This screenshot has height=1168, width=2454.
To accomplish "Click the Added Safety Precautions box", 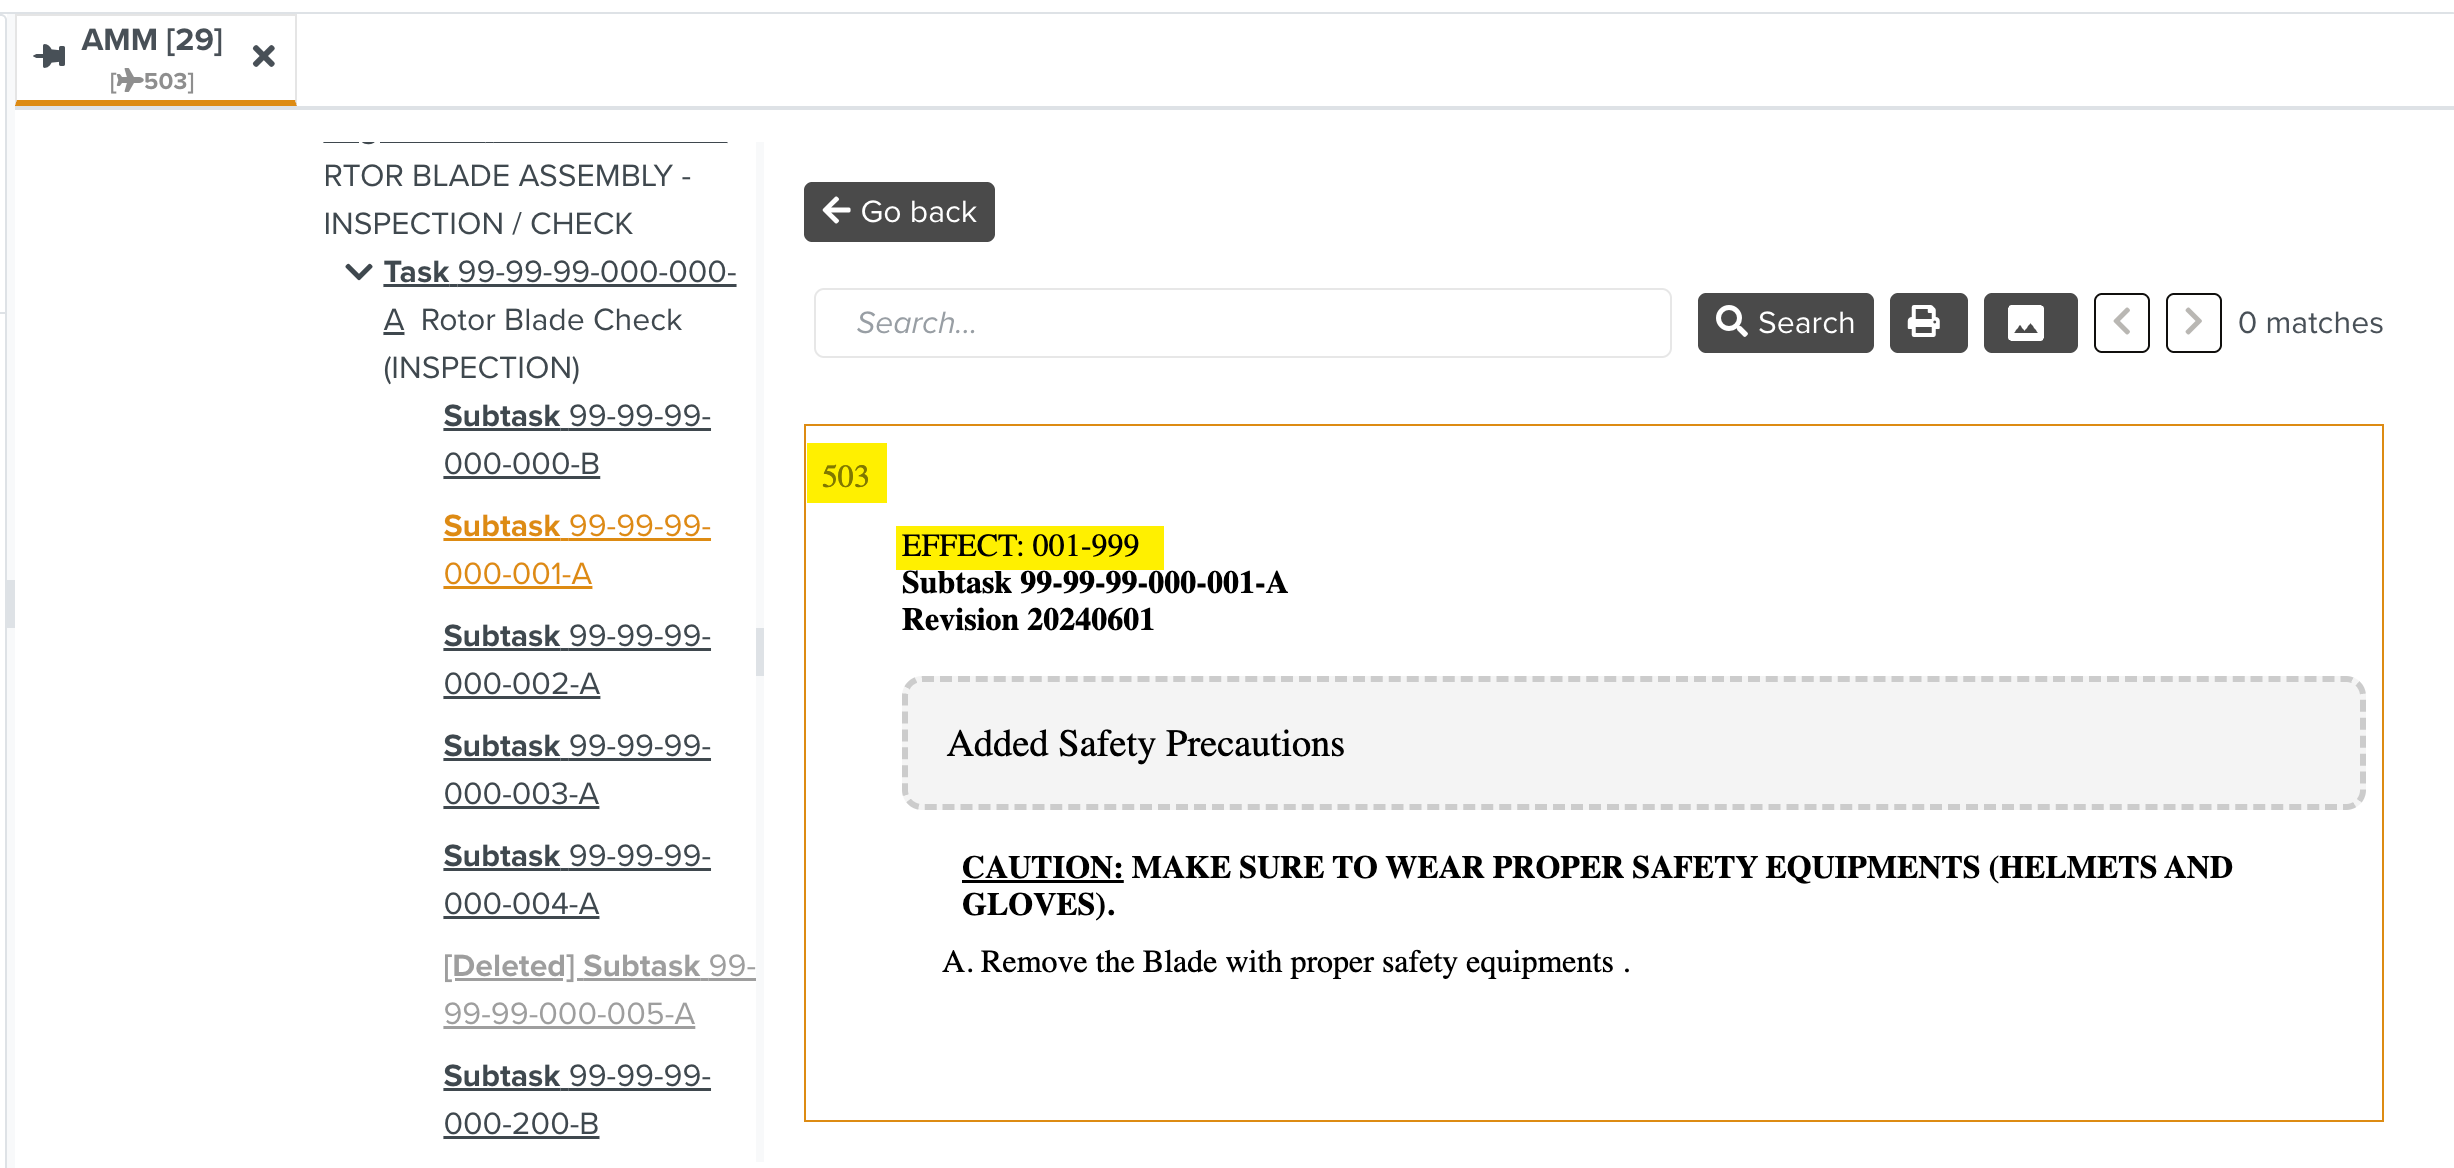I will click(1634, 743).
